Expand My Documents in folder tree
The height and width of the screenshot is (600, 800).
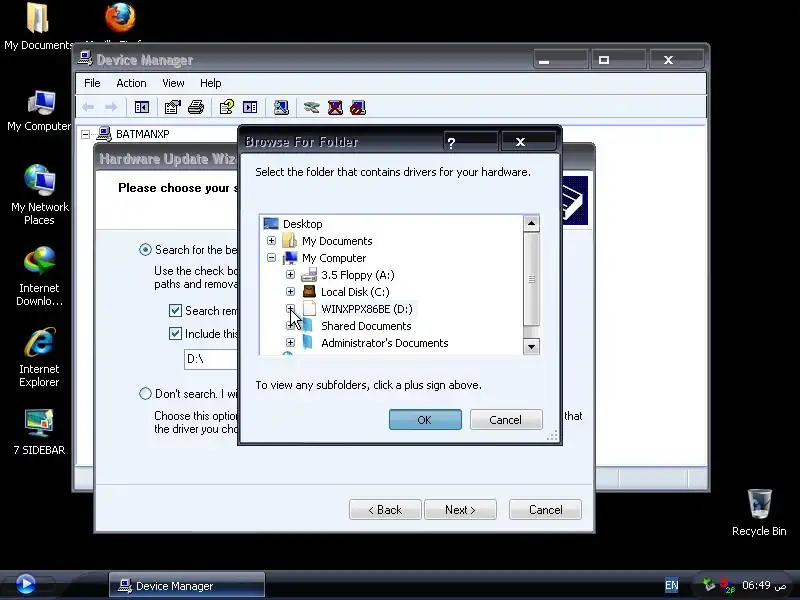click(x=271, y=240)
